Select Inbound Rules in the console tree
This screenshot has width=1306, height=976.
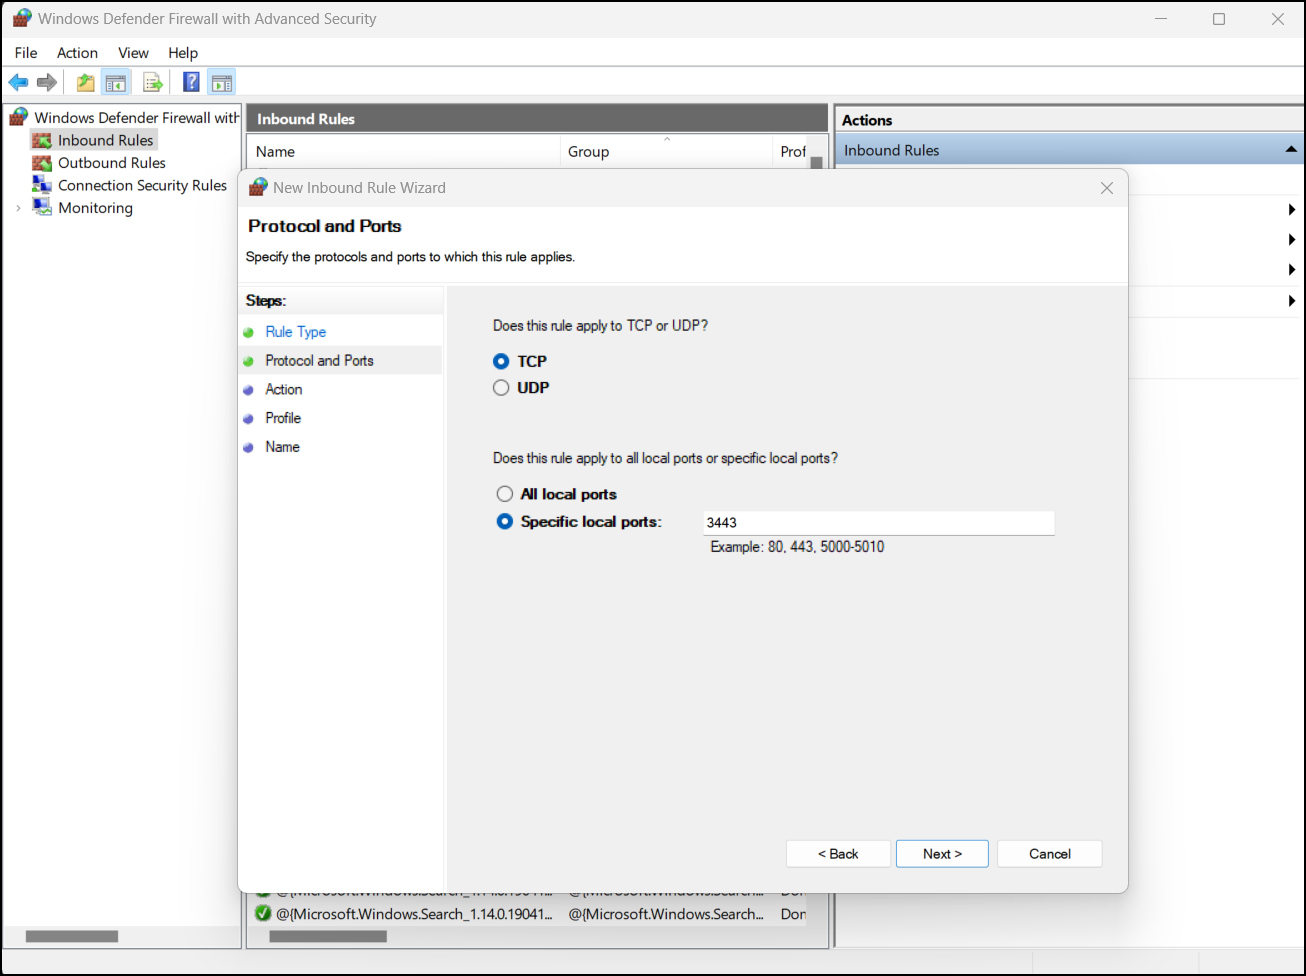pos(105,140)
